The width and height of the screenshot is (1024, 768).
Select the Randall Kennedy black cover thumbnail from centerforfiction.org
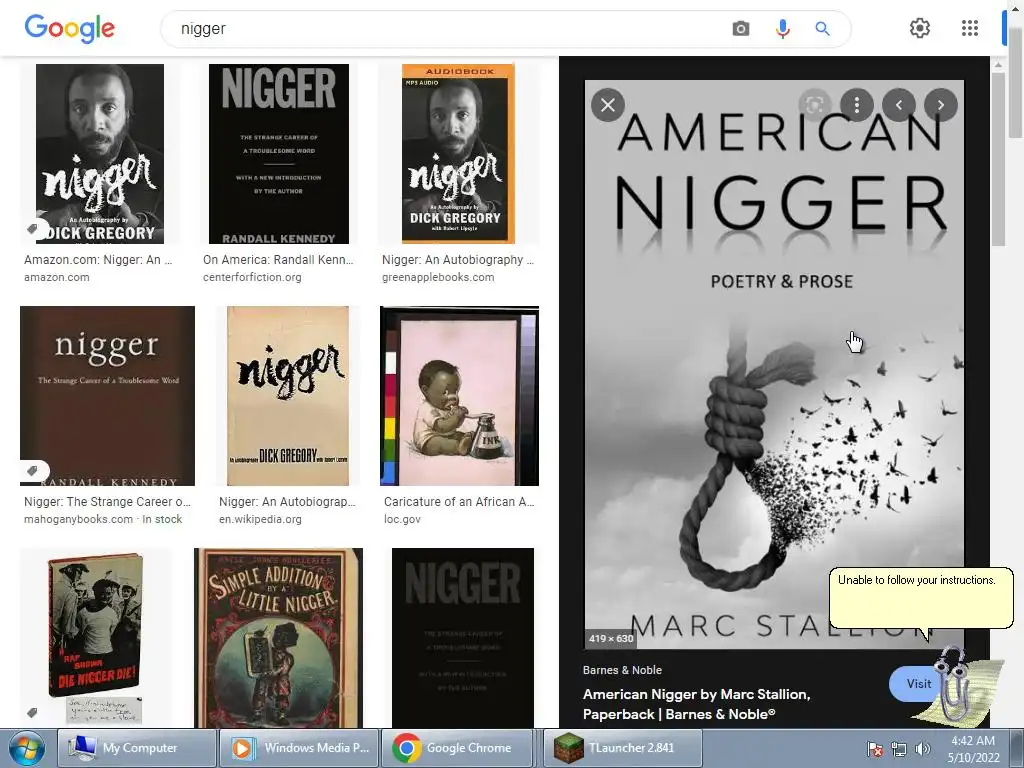pyautogui.click(x=279, y=153)
